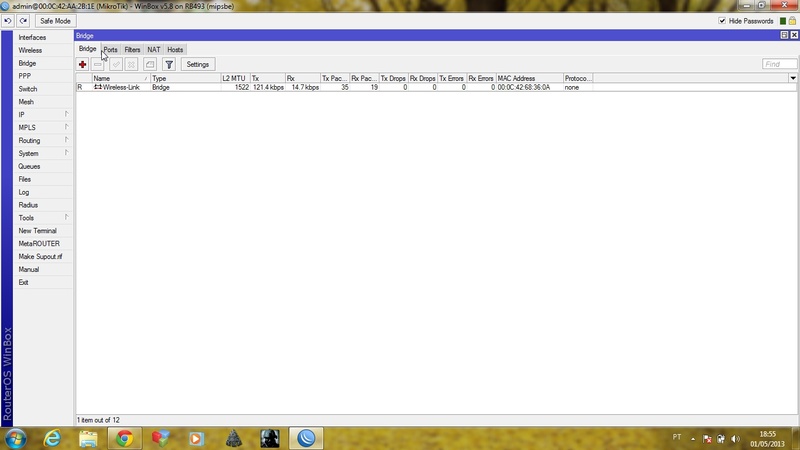Open Files in sidebar menu
The height and width of the screenshot is (450, 800).
pos(43,179)
